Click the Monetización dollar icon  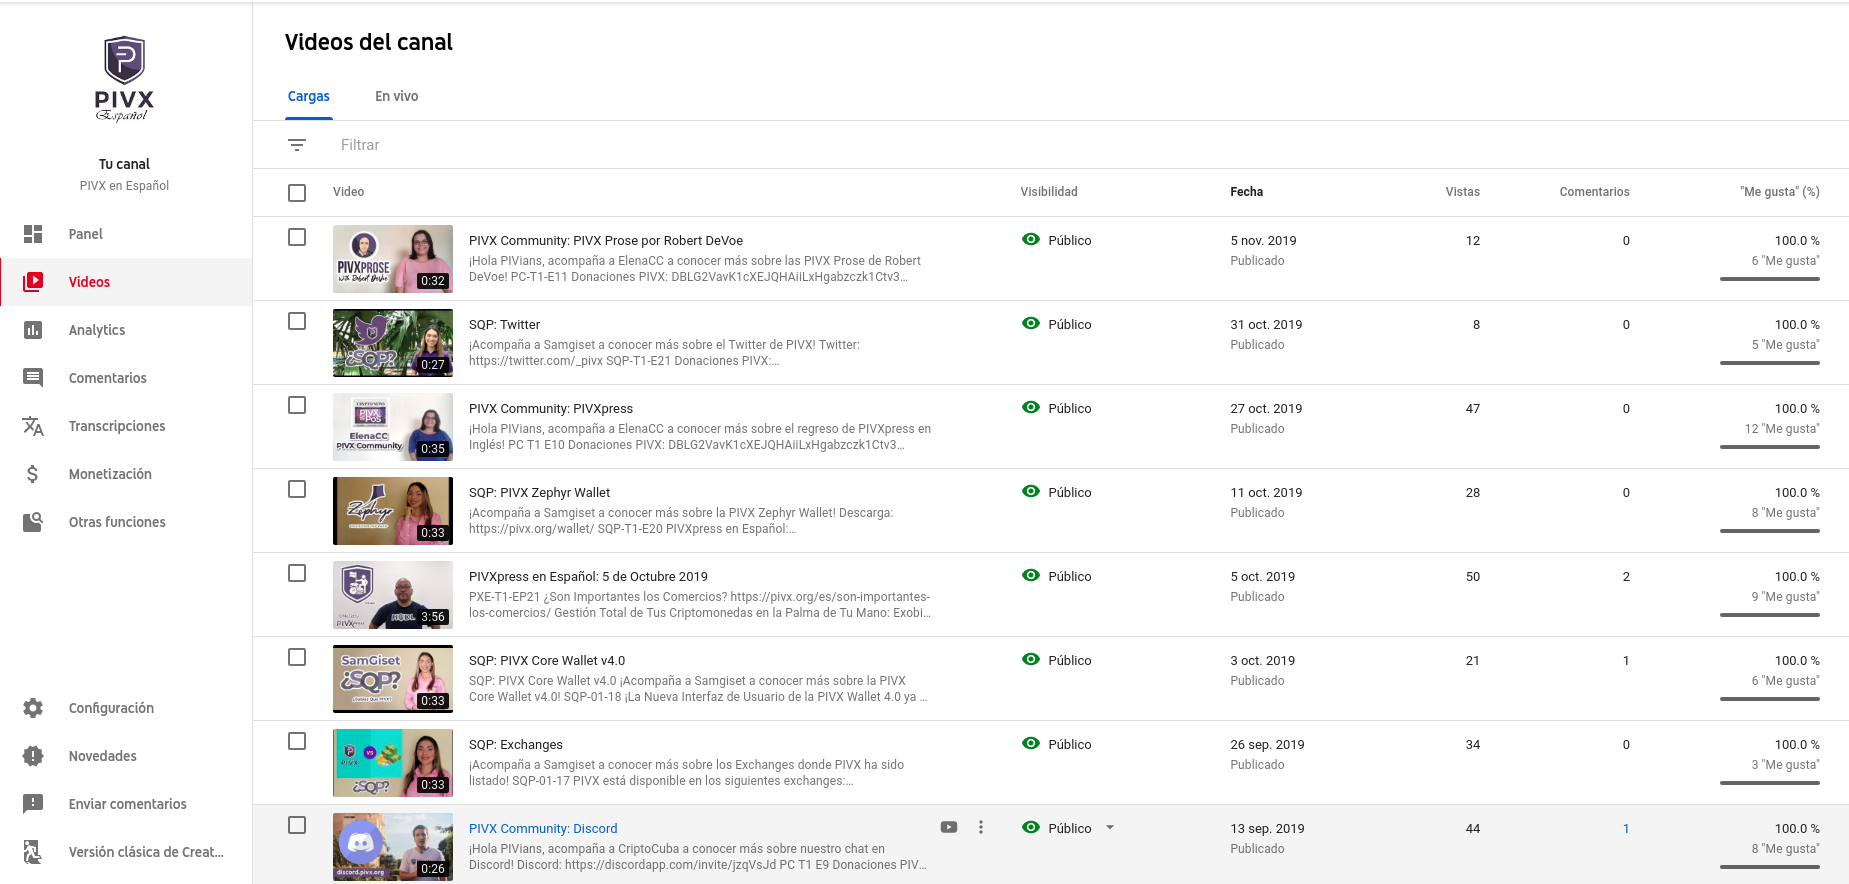[x=33, y=474]
